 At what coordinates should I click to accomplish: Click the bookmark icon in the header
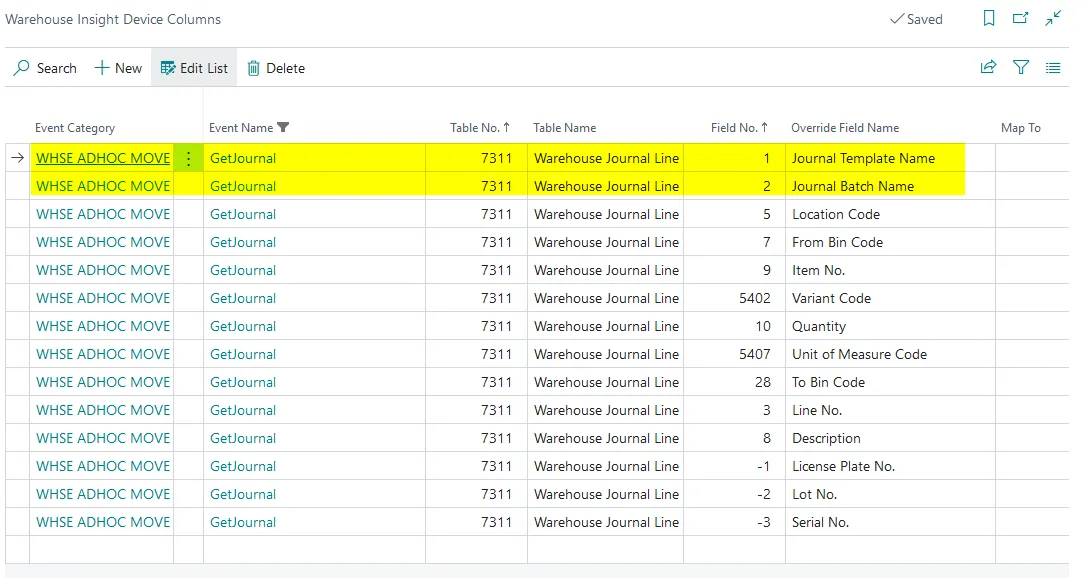989,19
